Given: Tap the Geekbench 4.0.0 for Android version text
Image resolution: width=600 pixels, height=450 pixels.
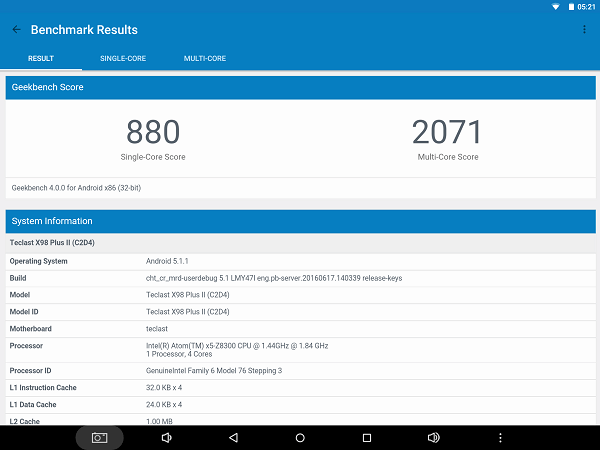Looking at the screenshot, I should coord(76,188).
